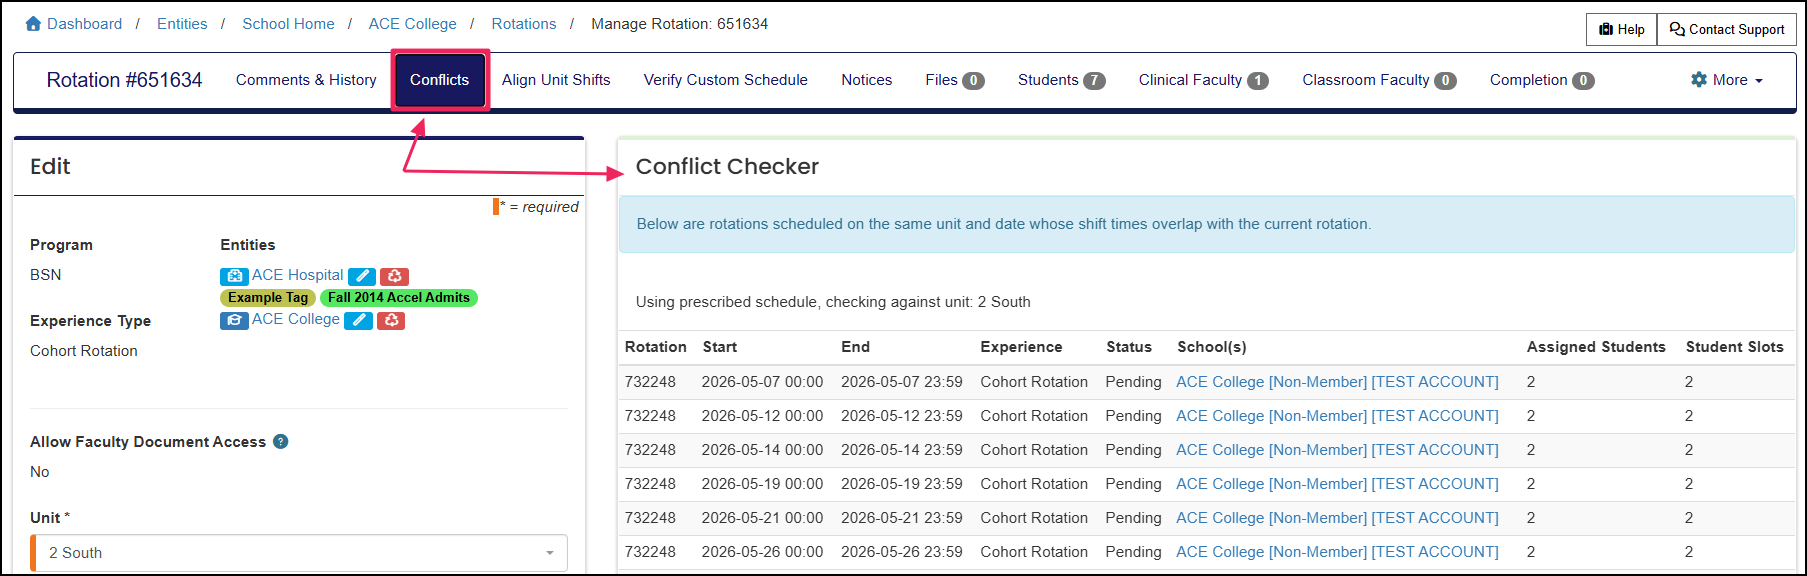
Task: Click the BSN program value
Action: pyautogui.click(x=46, y=275)
